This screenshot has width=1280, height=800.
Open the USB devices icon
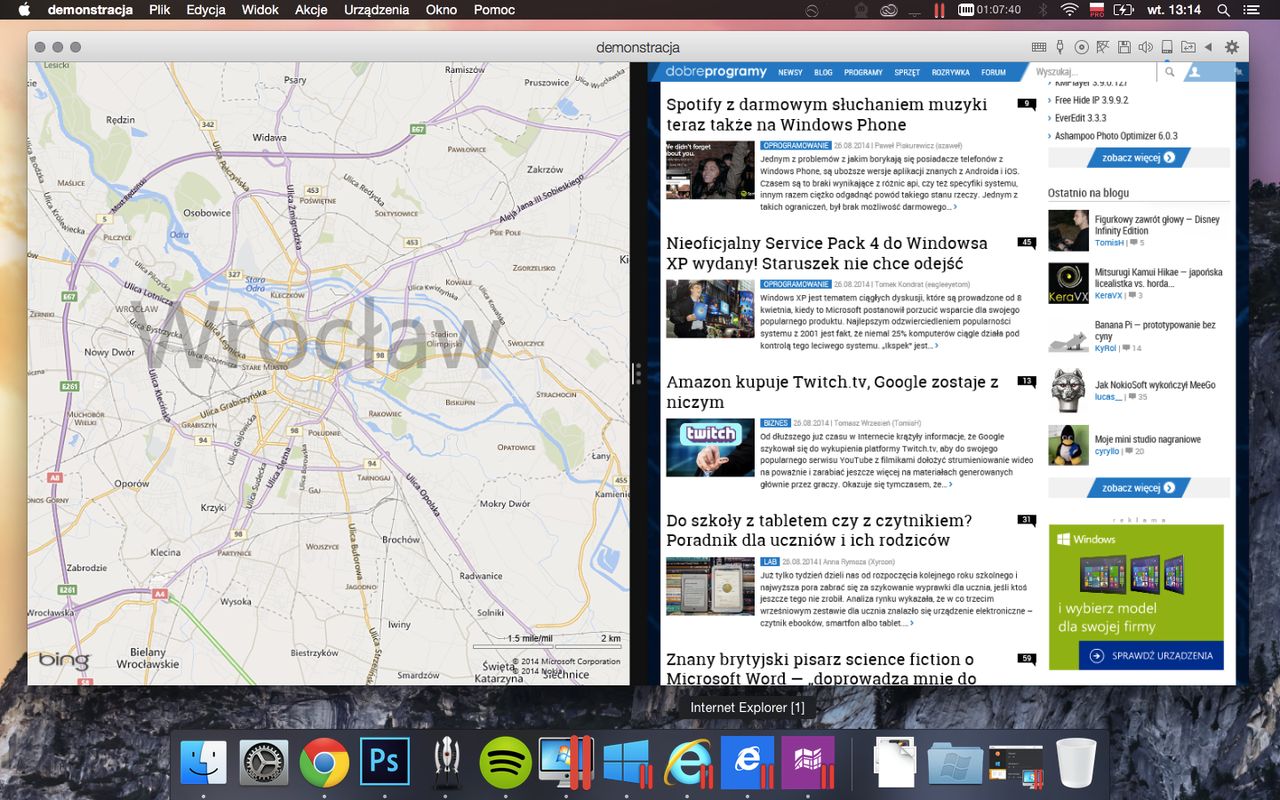pos(1060,47)
